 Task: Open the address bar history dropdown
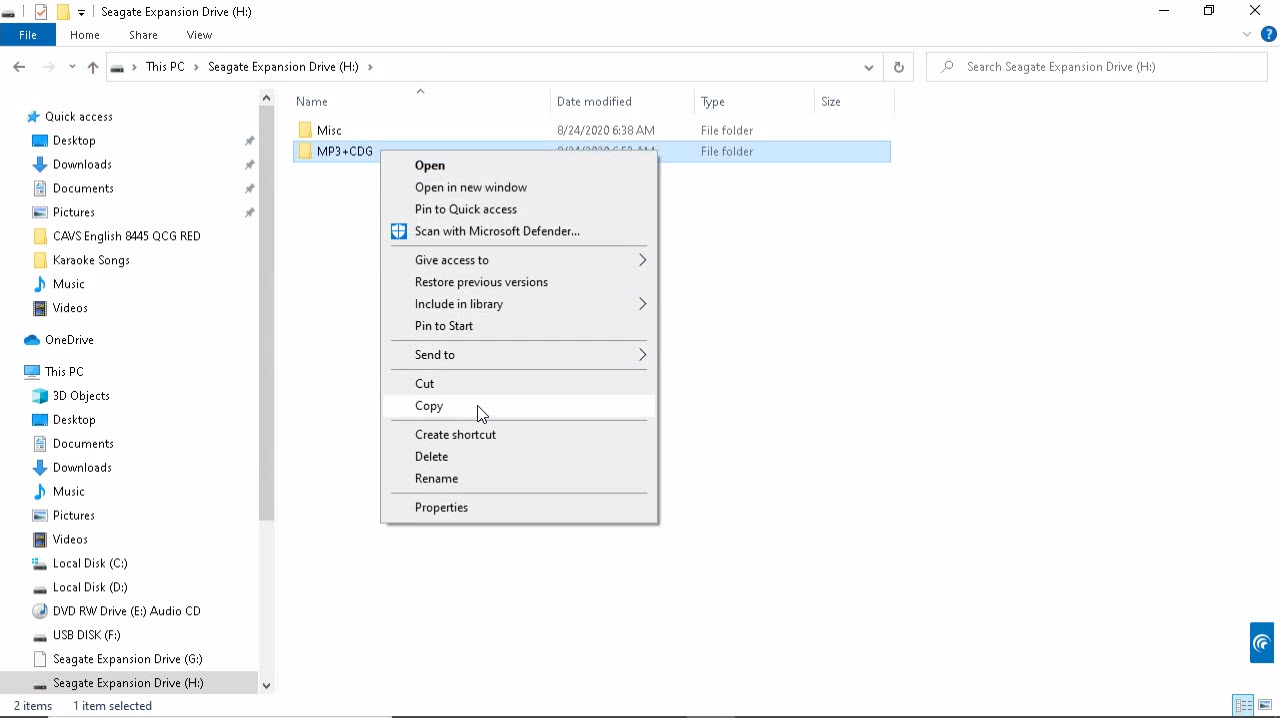pos(868,67)
